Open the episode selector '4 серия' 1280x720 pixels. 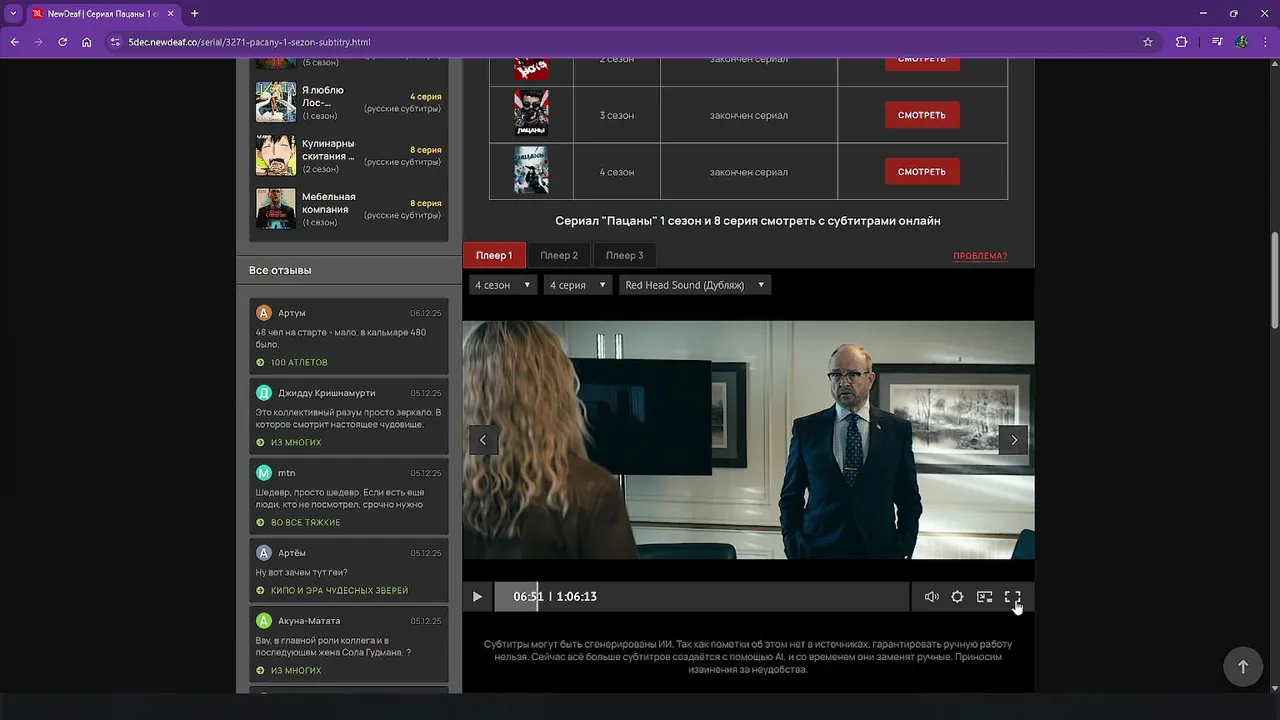tap(578, 285)
